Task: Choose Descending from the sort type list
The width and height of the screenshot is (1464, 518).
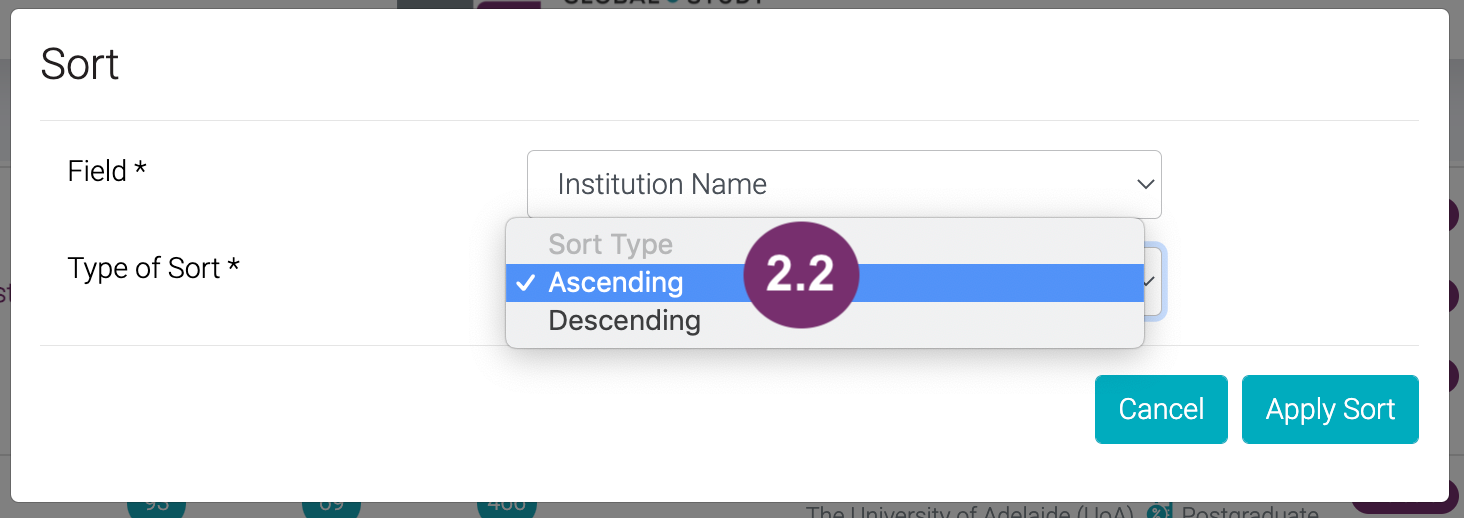Action: point(624,321)
